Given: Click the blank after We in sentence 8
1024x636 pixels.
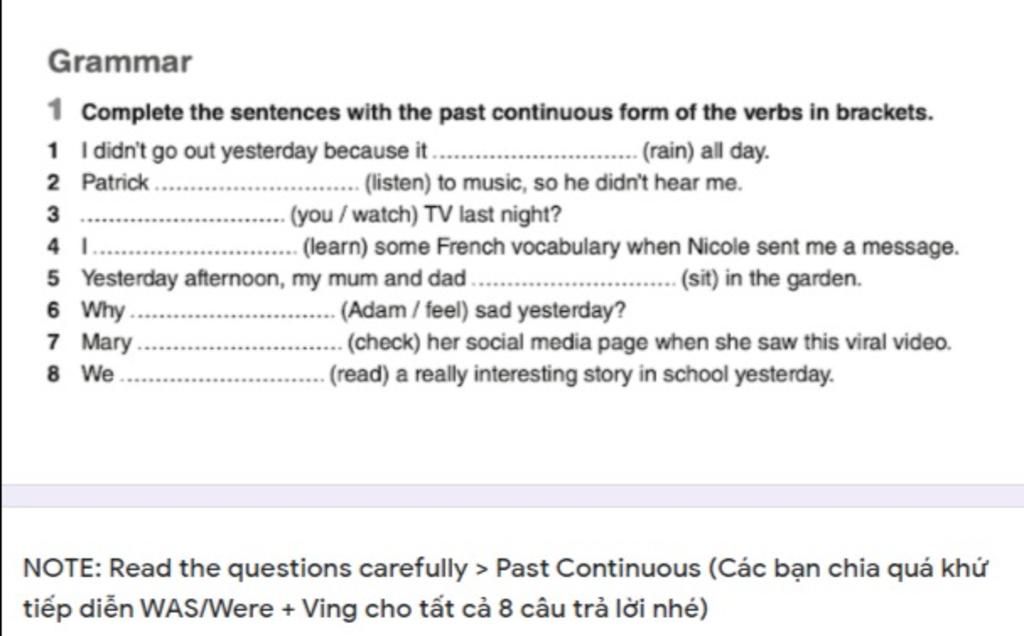Looking at the screenshot, I should [221, 376].
